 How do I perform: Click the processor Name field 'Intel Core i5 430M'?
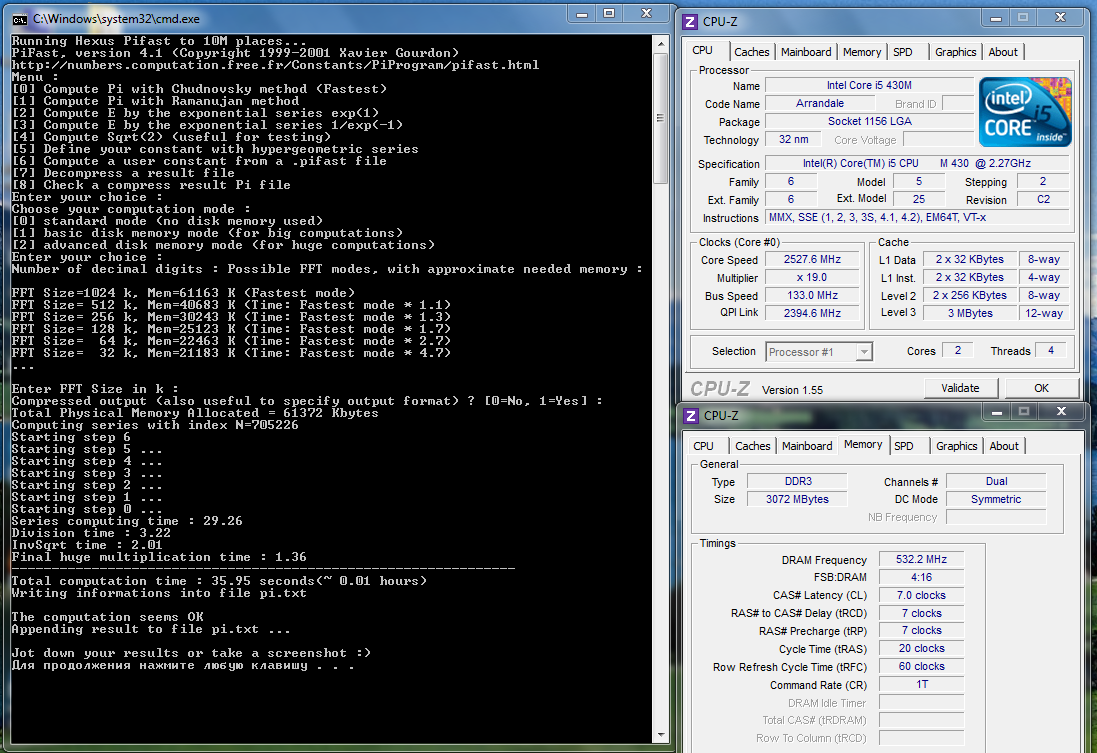pos(869,85)
